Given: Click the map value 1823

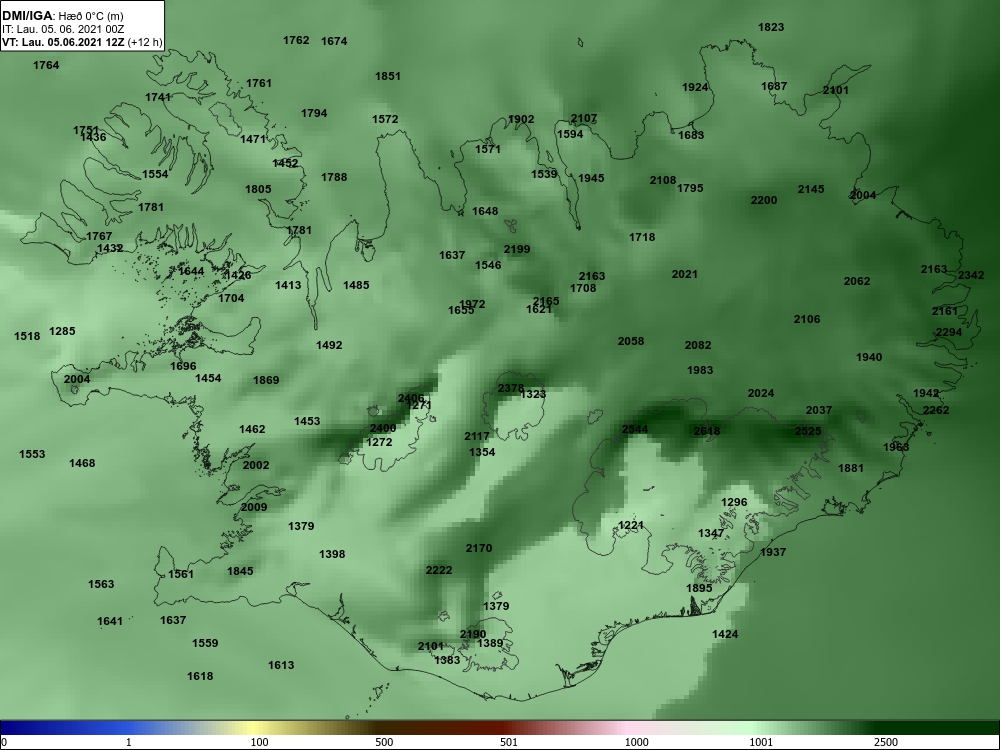Looking at the screenshot, I should click(x=771, y=27).
